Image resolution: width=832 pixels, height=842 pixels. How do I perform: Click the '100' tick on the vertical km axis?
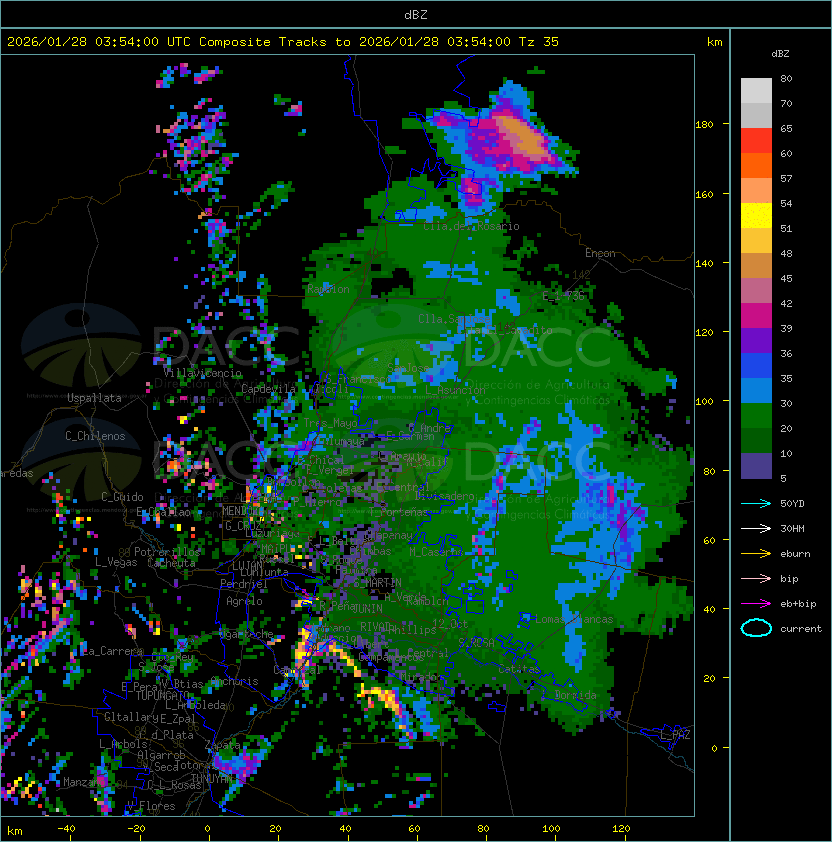pyautogui.click(x=704, y=402)
